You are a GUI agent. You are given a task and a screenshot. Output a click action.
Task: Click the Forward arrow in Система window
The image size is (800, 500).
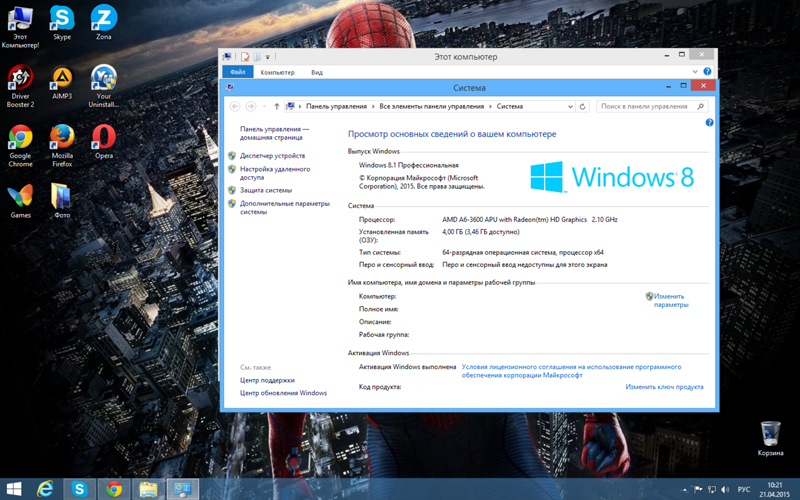click(x=251, y=106)
